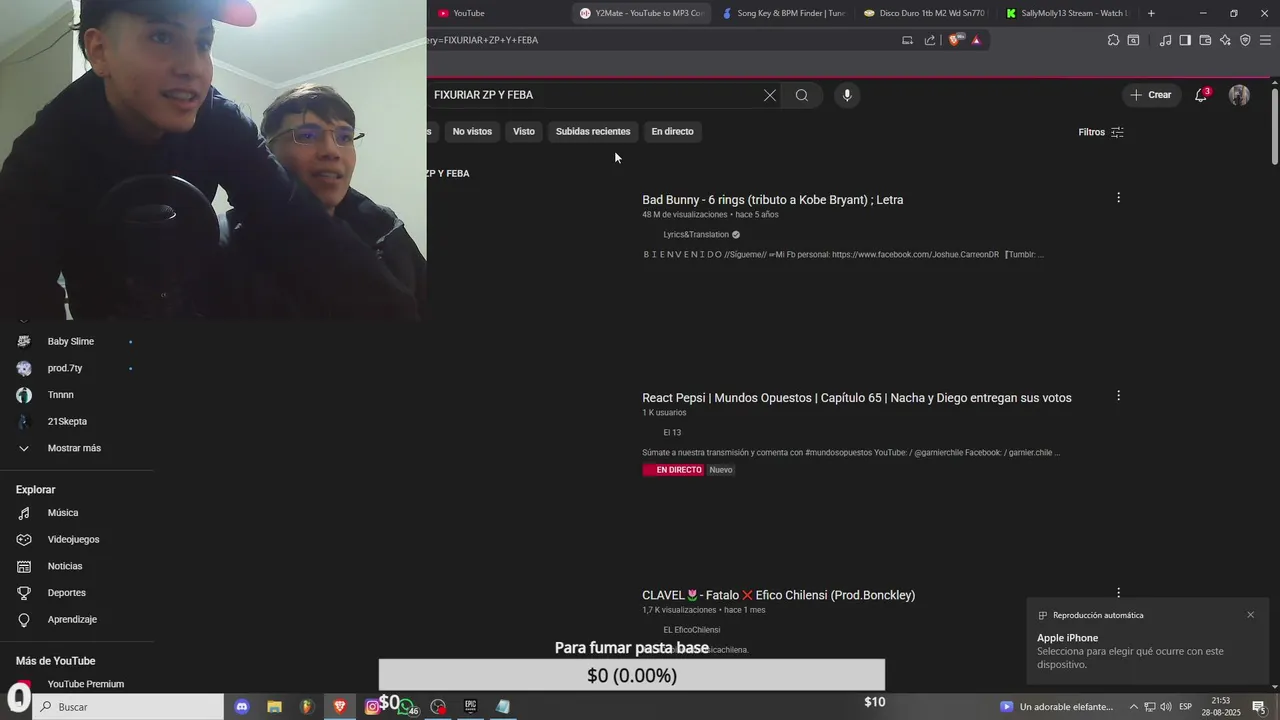The height and width of the screenshot is (720, 1280).
Task: Select the Visto filter chip
Action: click(x=524, y=131)
